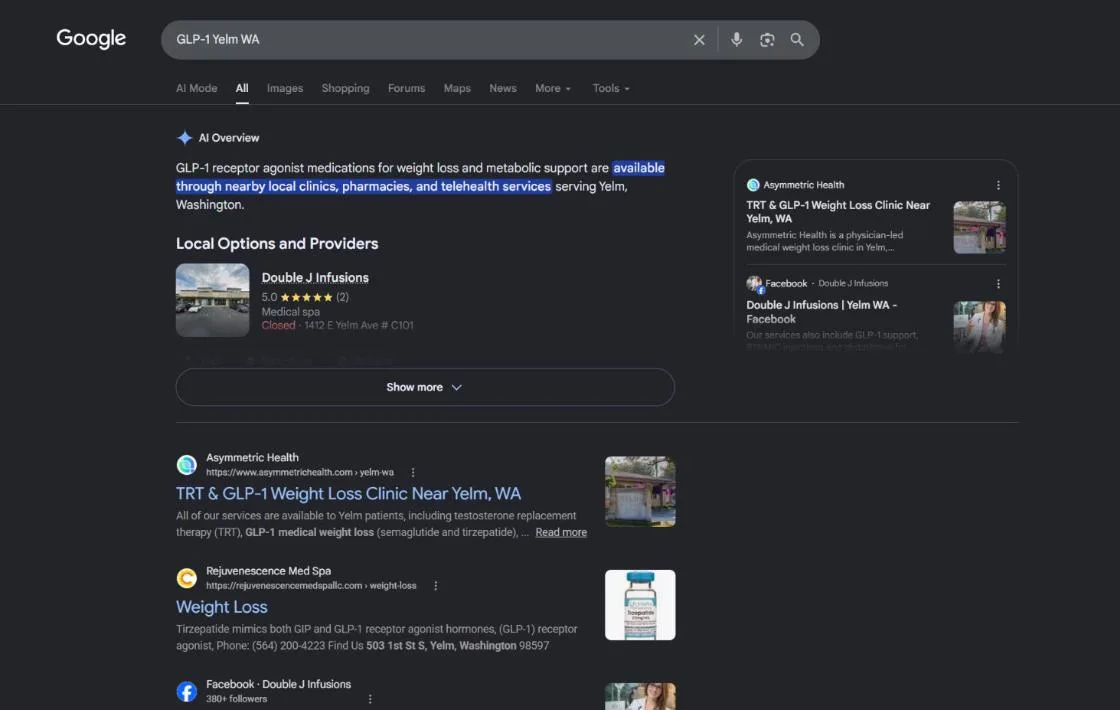1120x710 pixels.
Task: Open side card Double J Infusions Facebook link
Action: pyautogui.click(x=821, y=312)
